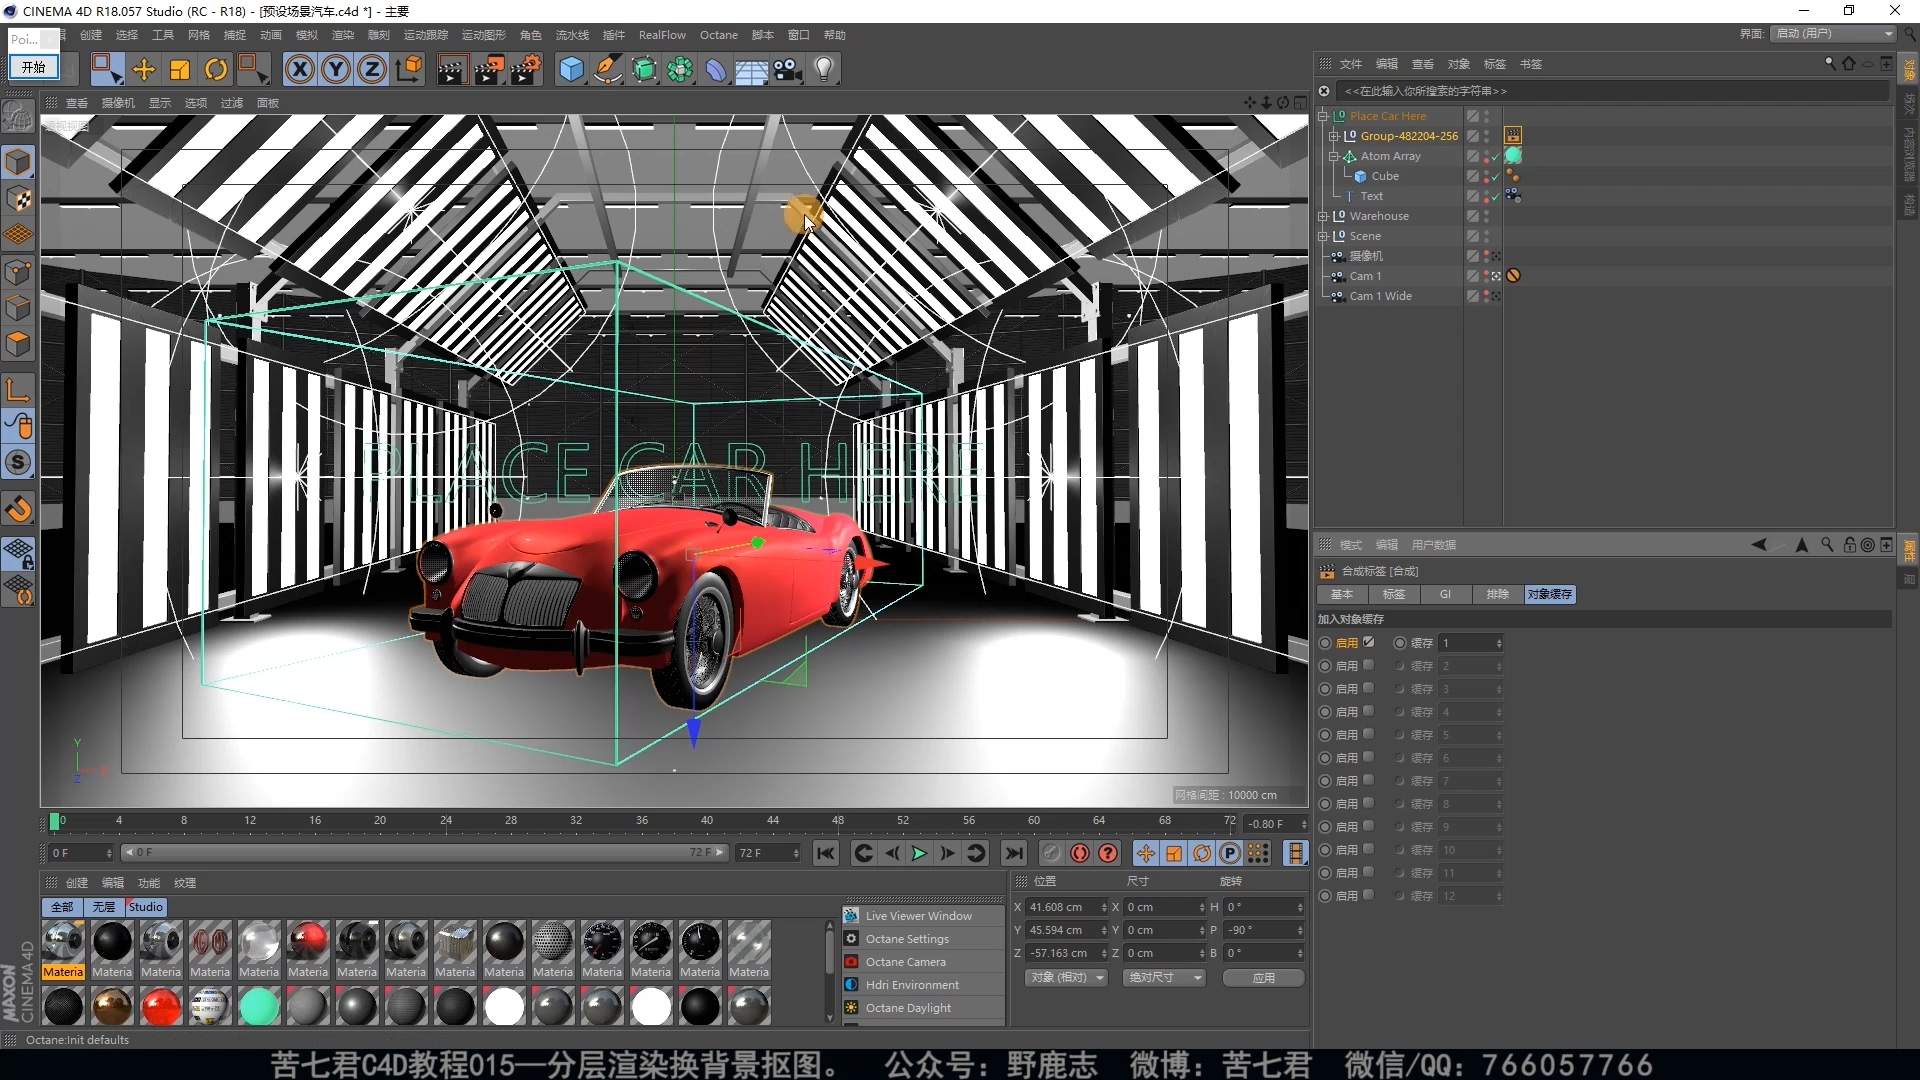Open the Cube primitive objects icon
1920x1080 pixels.
[571, 69]
